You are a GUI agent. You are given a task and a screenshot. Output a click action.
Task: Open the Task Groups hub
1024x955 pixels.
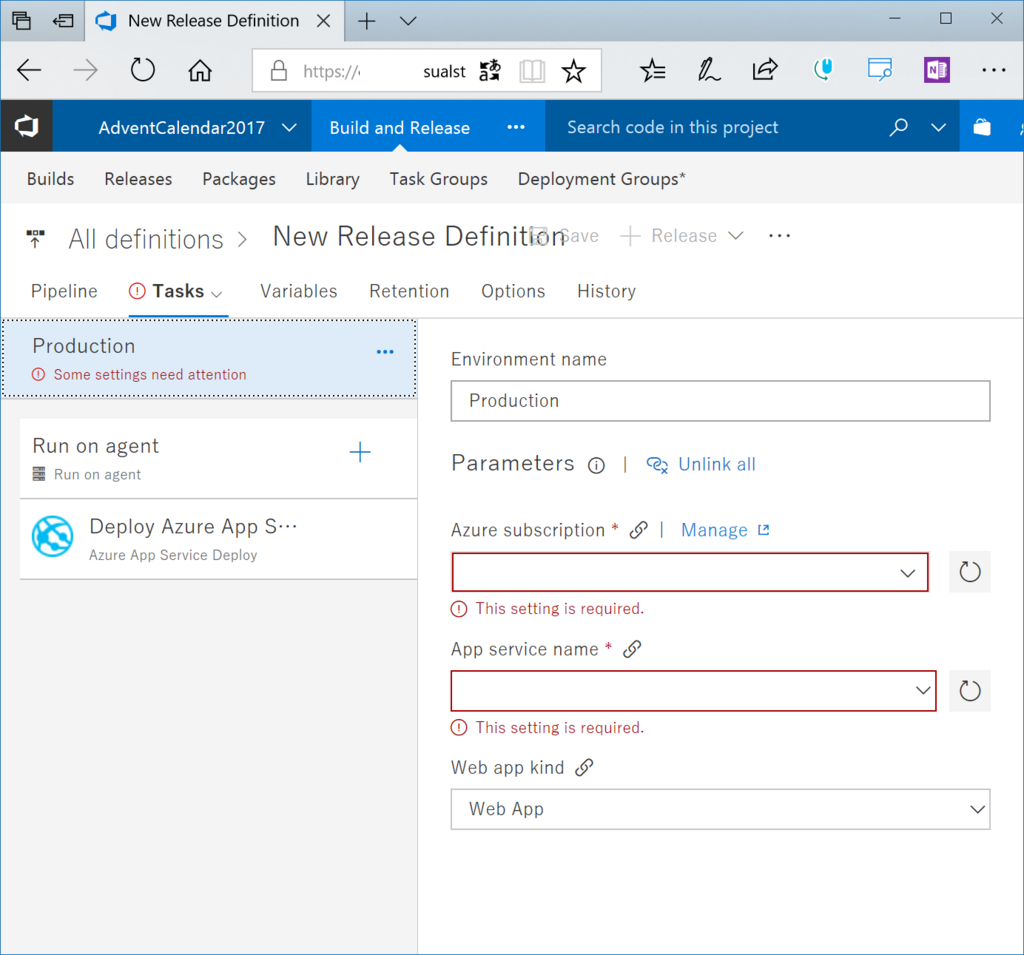click(x=438, y=180)
